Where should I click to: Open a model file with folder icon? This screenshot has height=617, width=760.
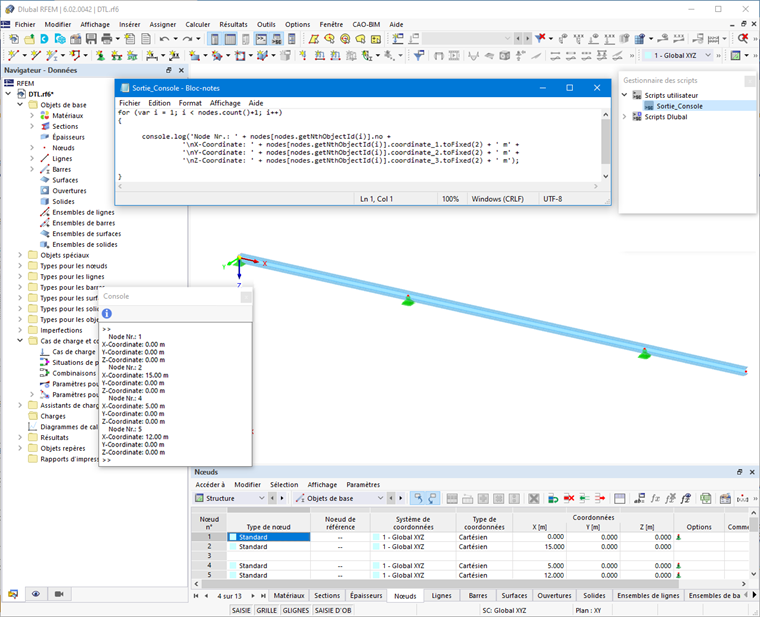29,39
